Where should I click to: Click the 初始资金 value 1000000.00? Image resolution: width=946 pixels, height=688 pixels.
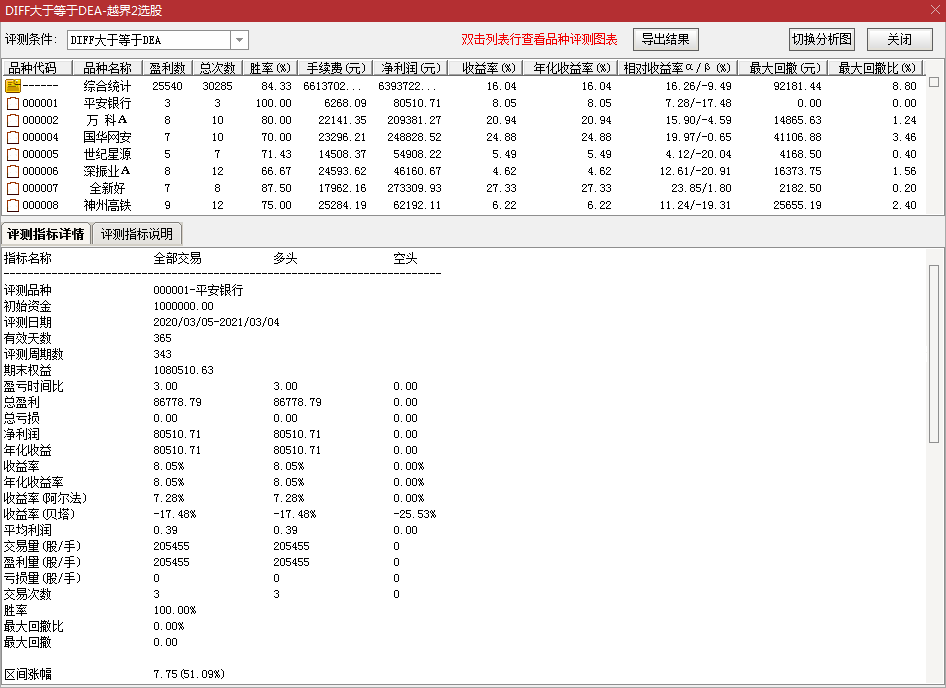point(183,306)
